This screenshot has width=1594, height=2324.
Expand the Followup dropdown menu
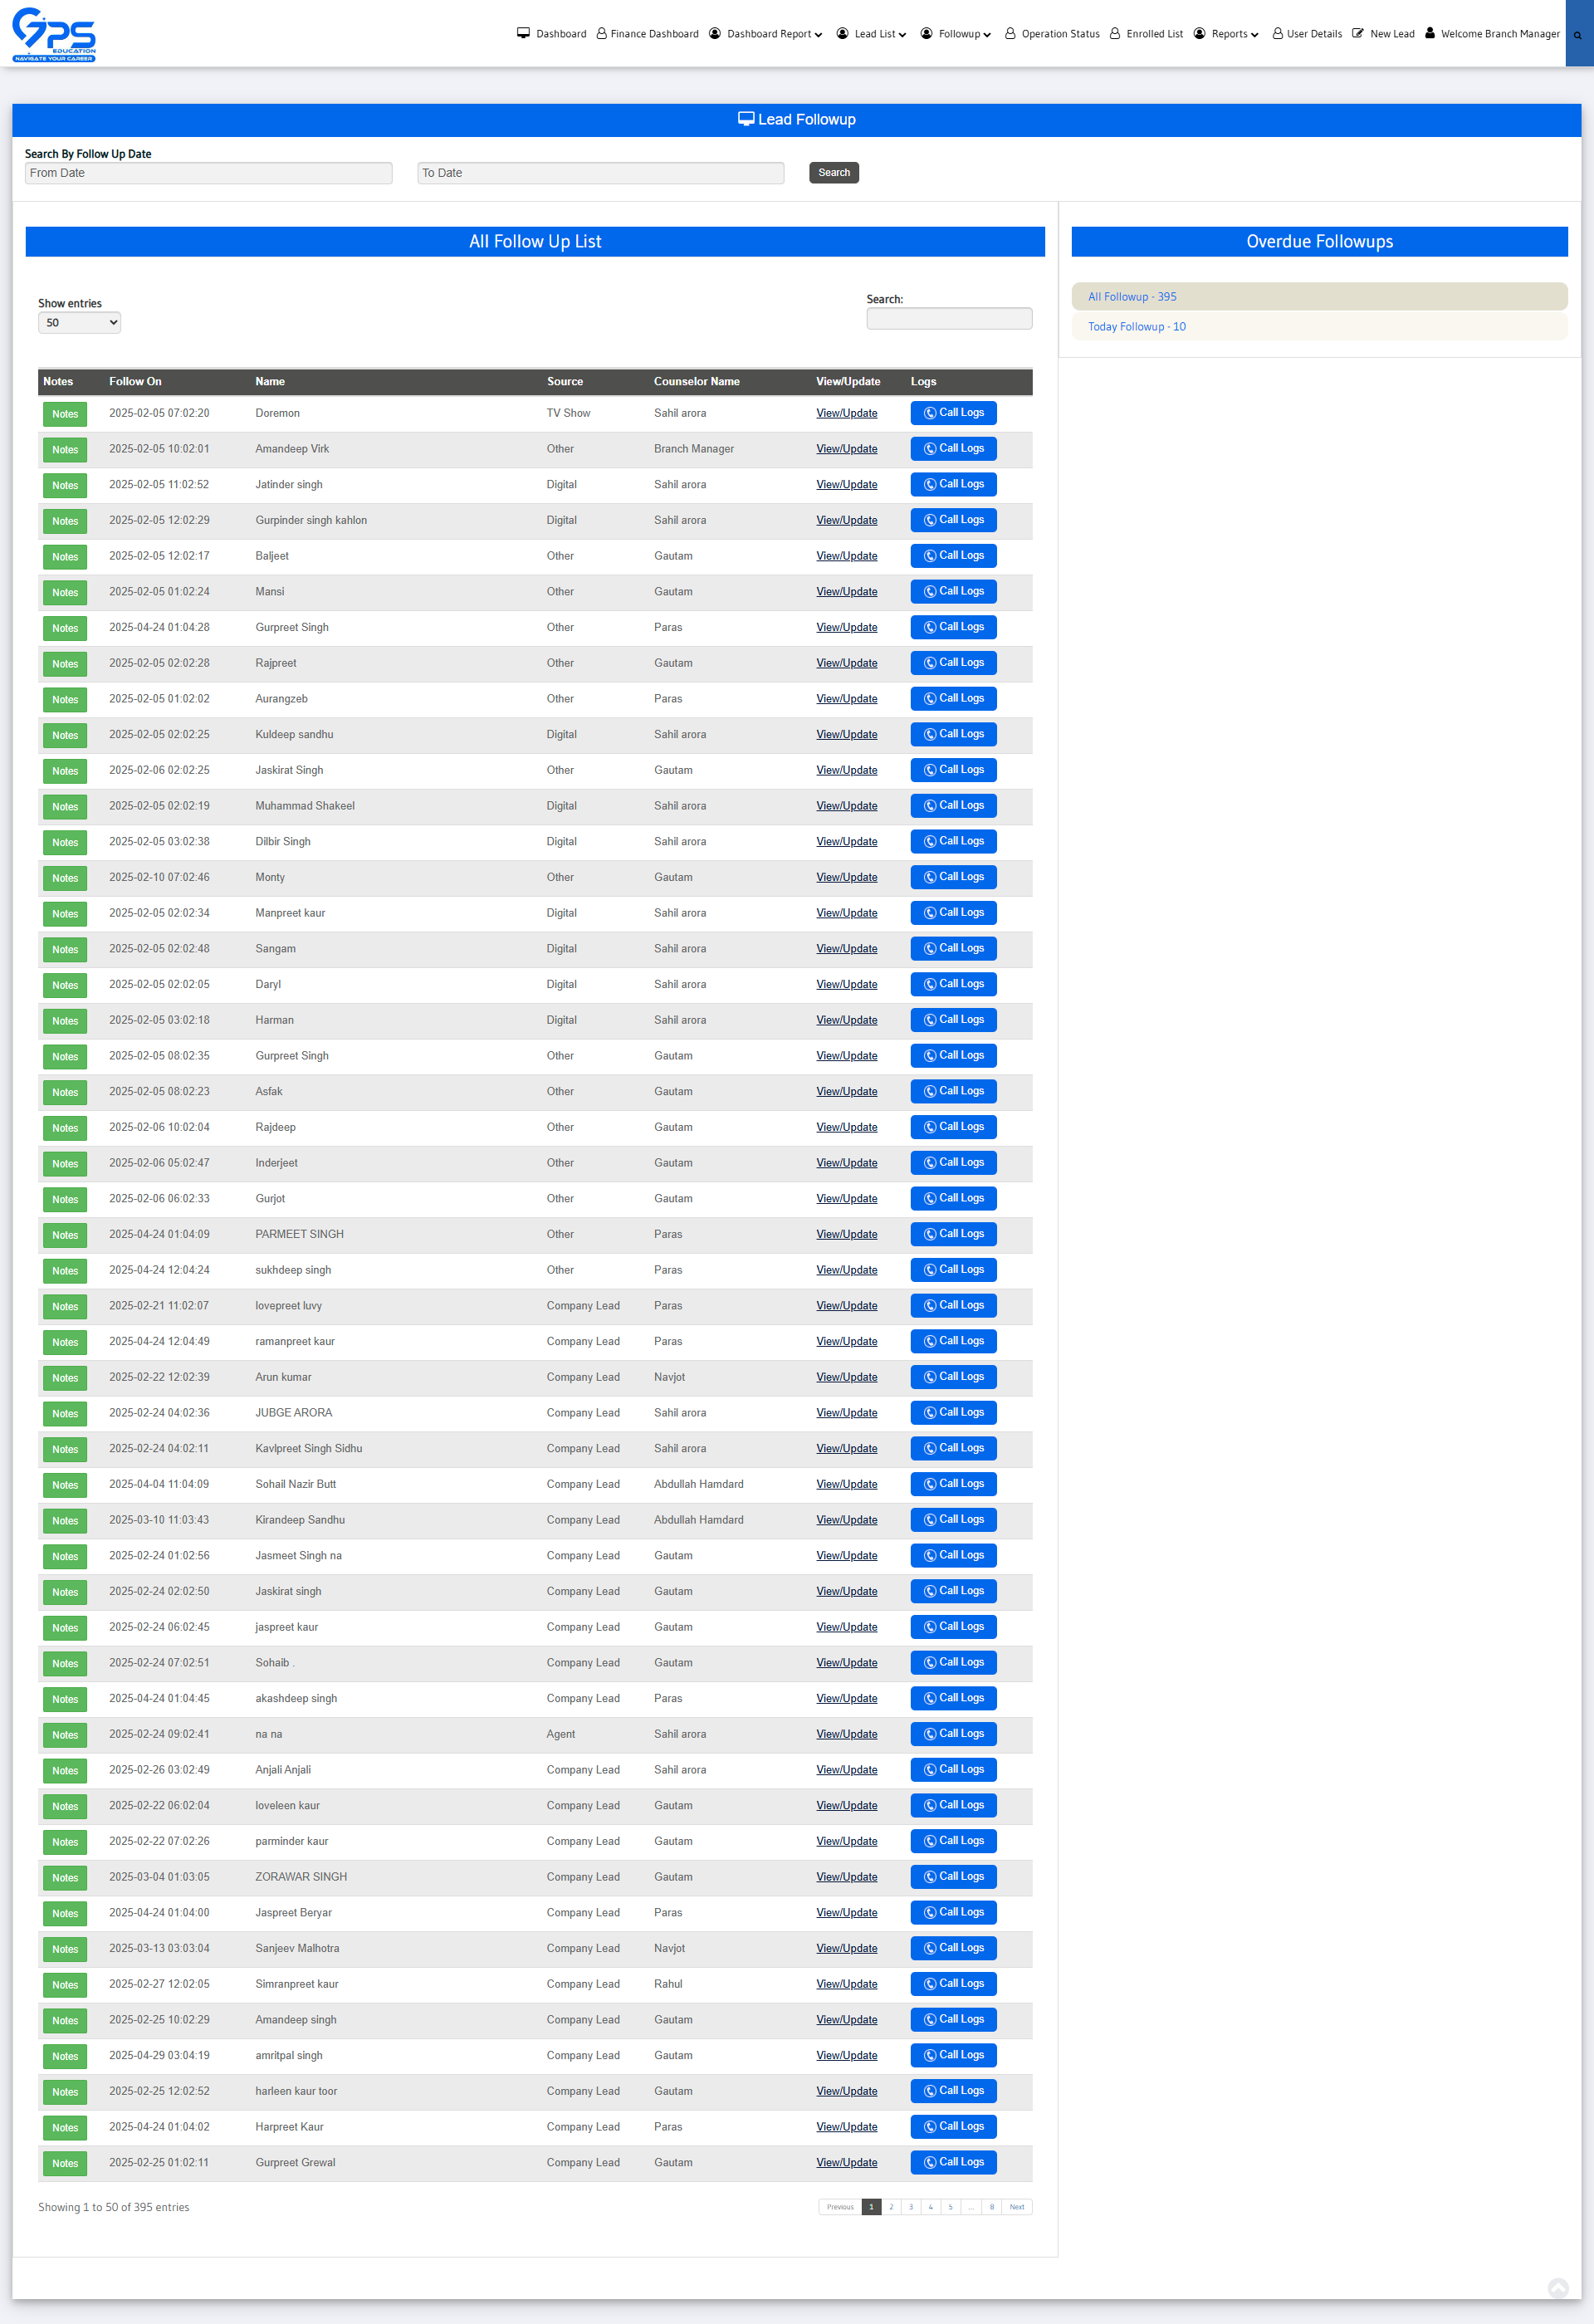(956, 34)
